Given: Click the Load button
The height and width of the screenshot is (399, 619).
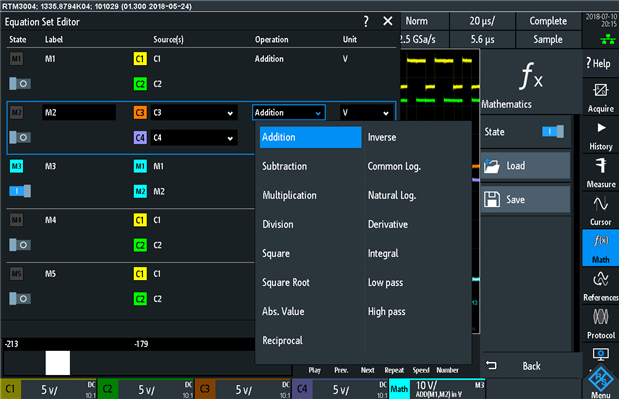Looking at the screenshot, I should click(525, 165).
